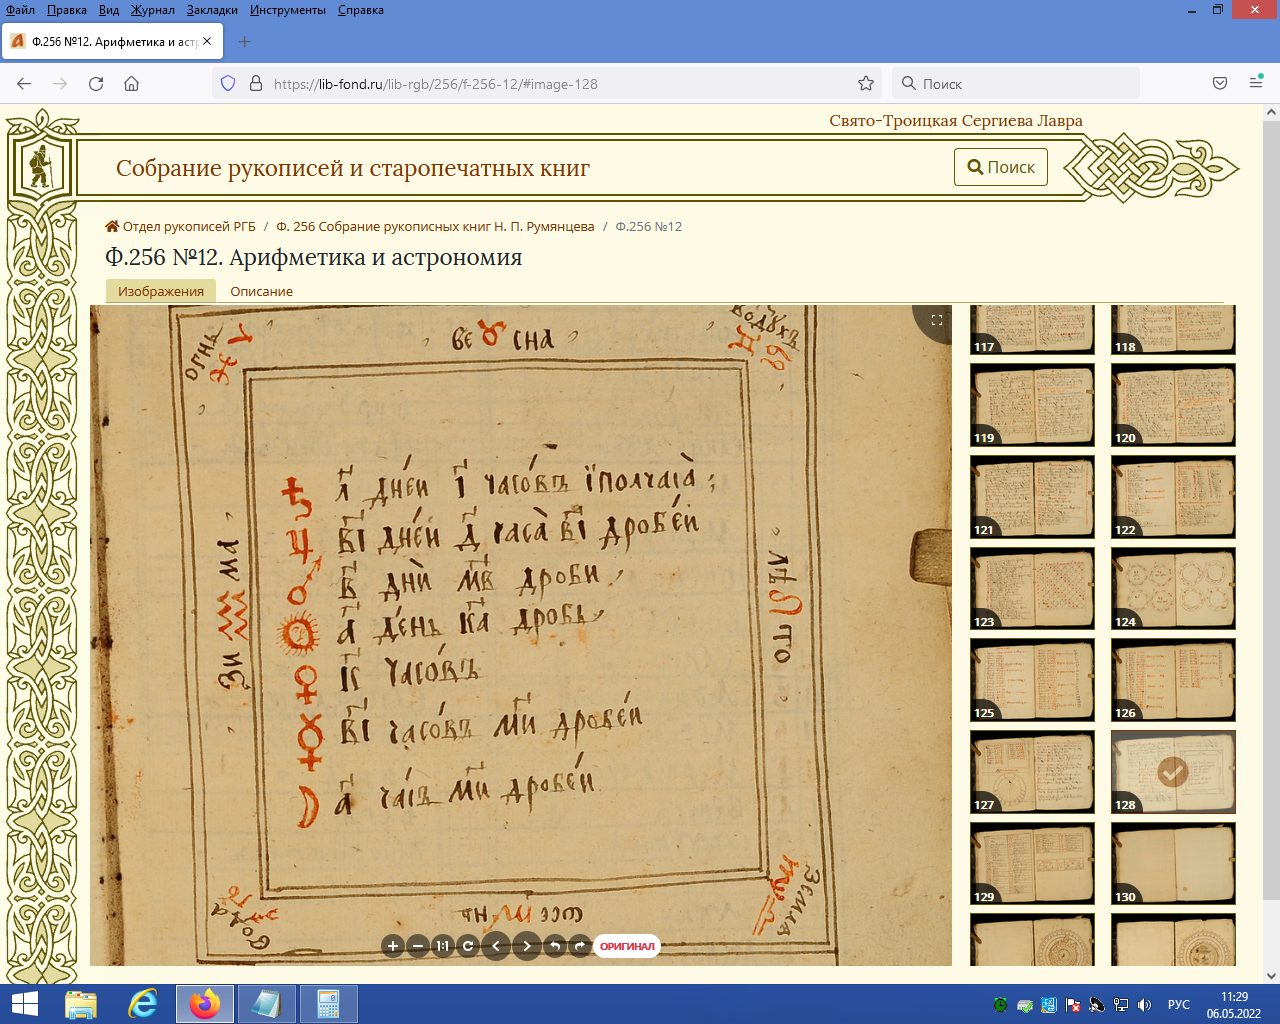Switch the РУС keyboard language indicator
1280x1024 pixels.
point(1179,1005)
